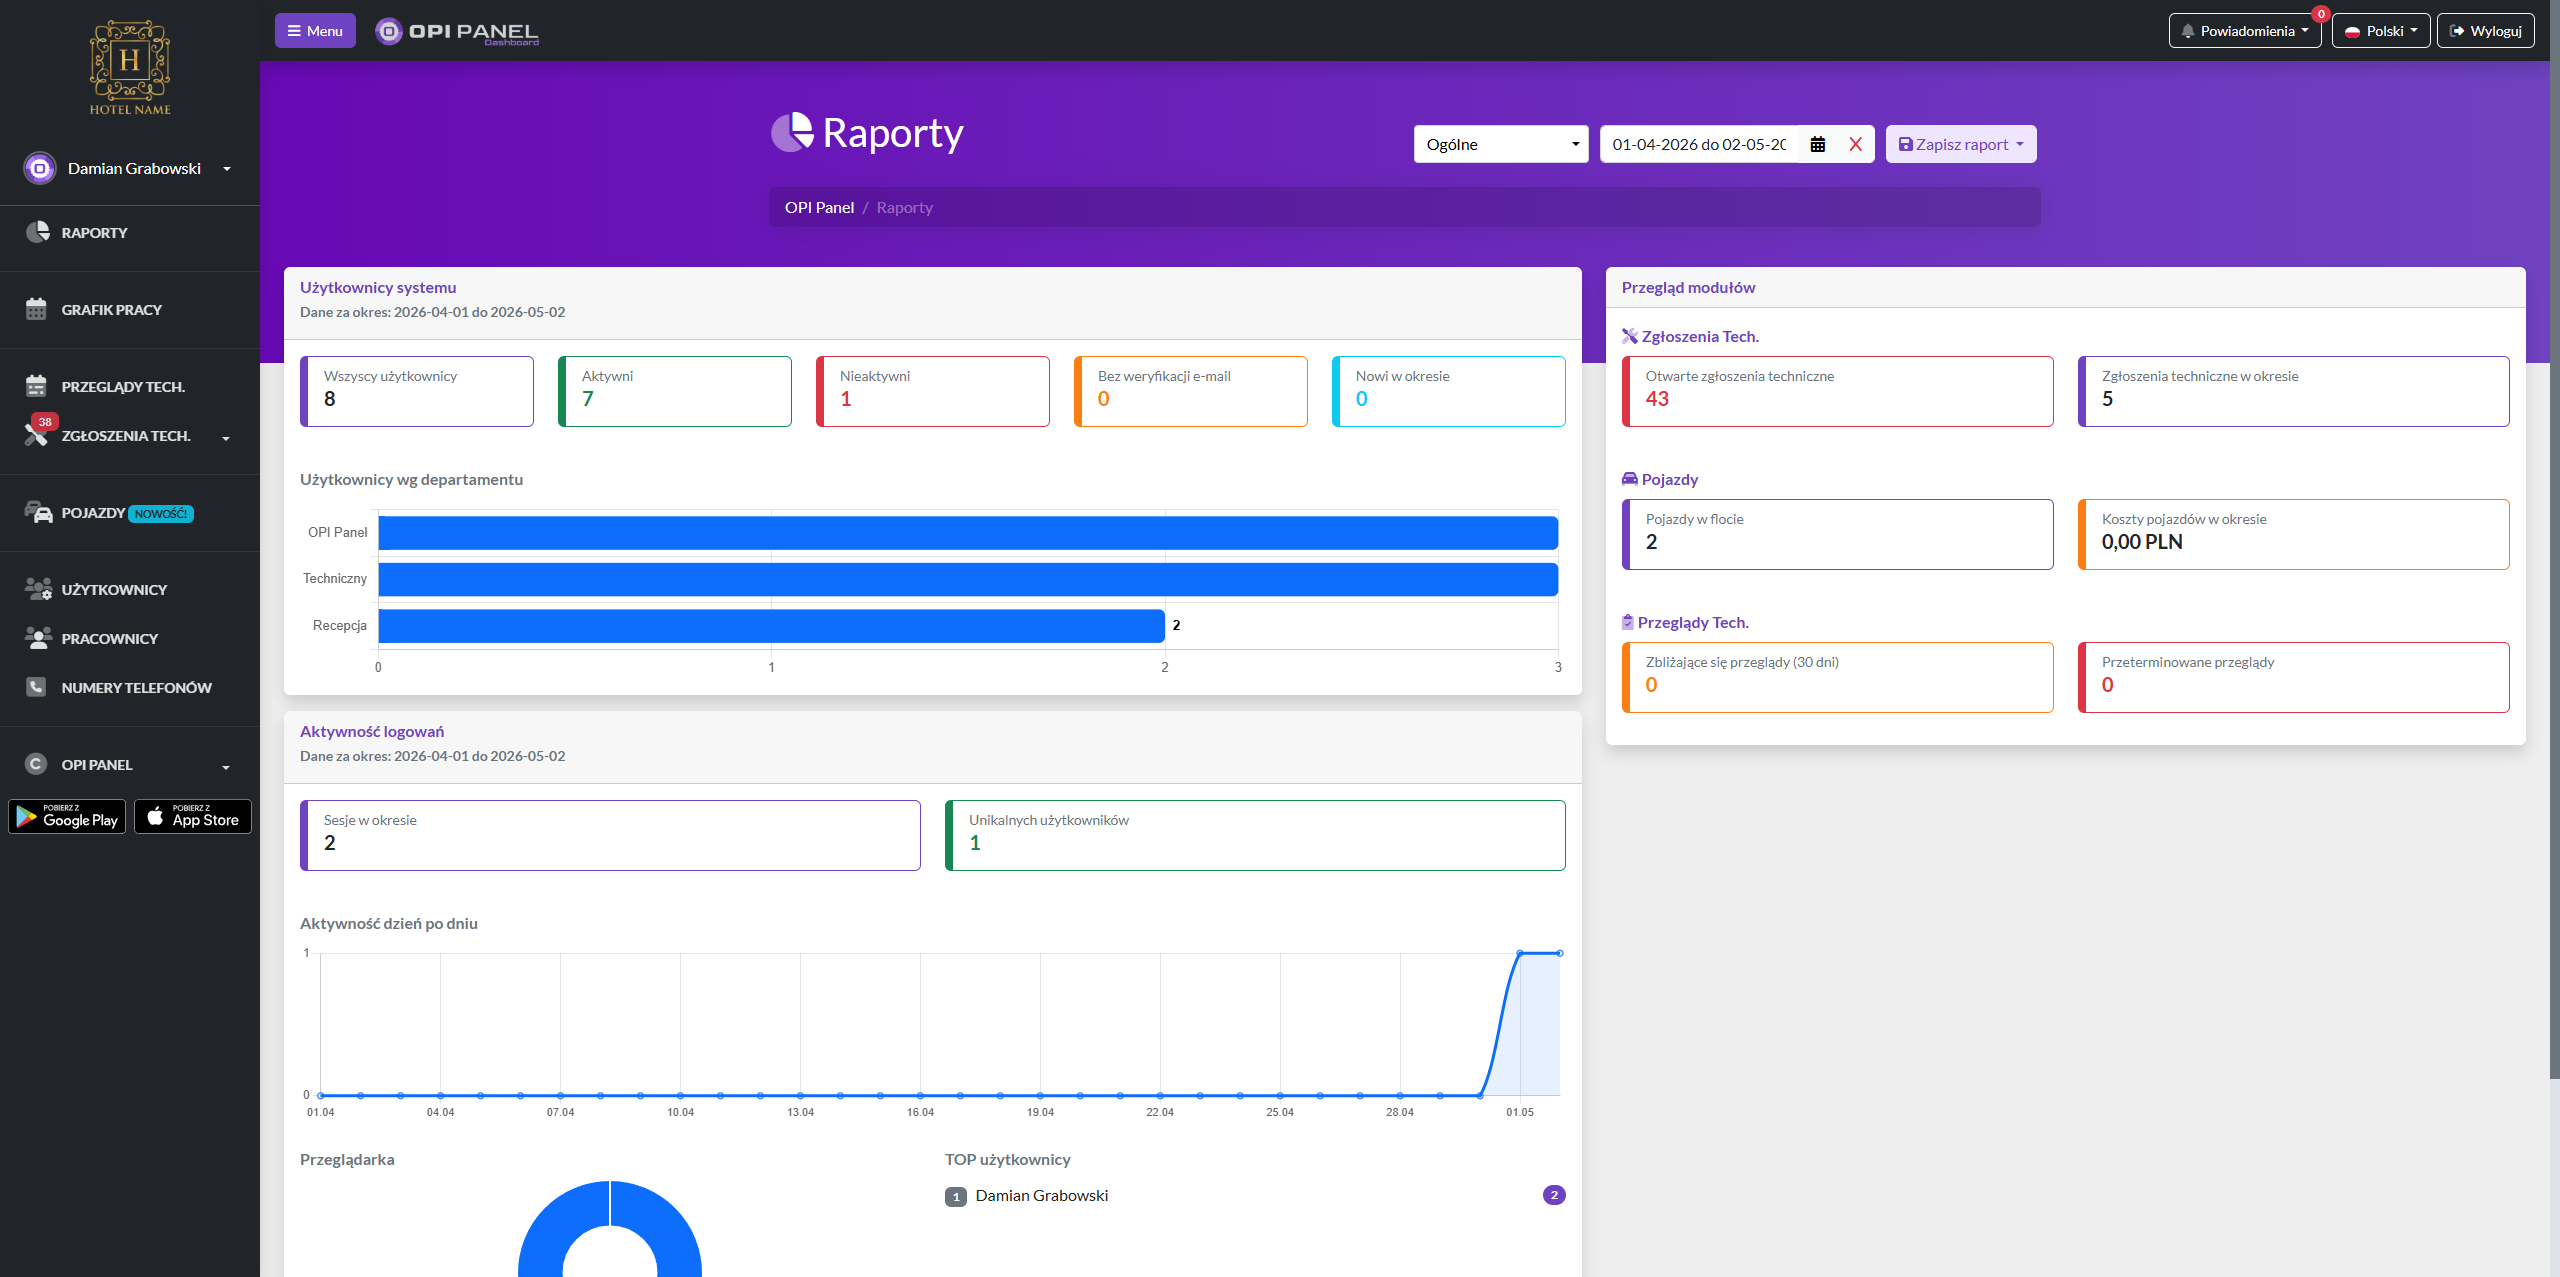Click the Wyloguj button

tap(2485, 31)
